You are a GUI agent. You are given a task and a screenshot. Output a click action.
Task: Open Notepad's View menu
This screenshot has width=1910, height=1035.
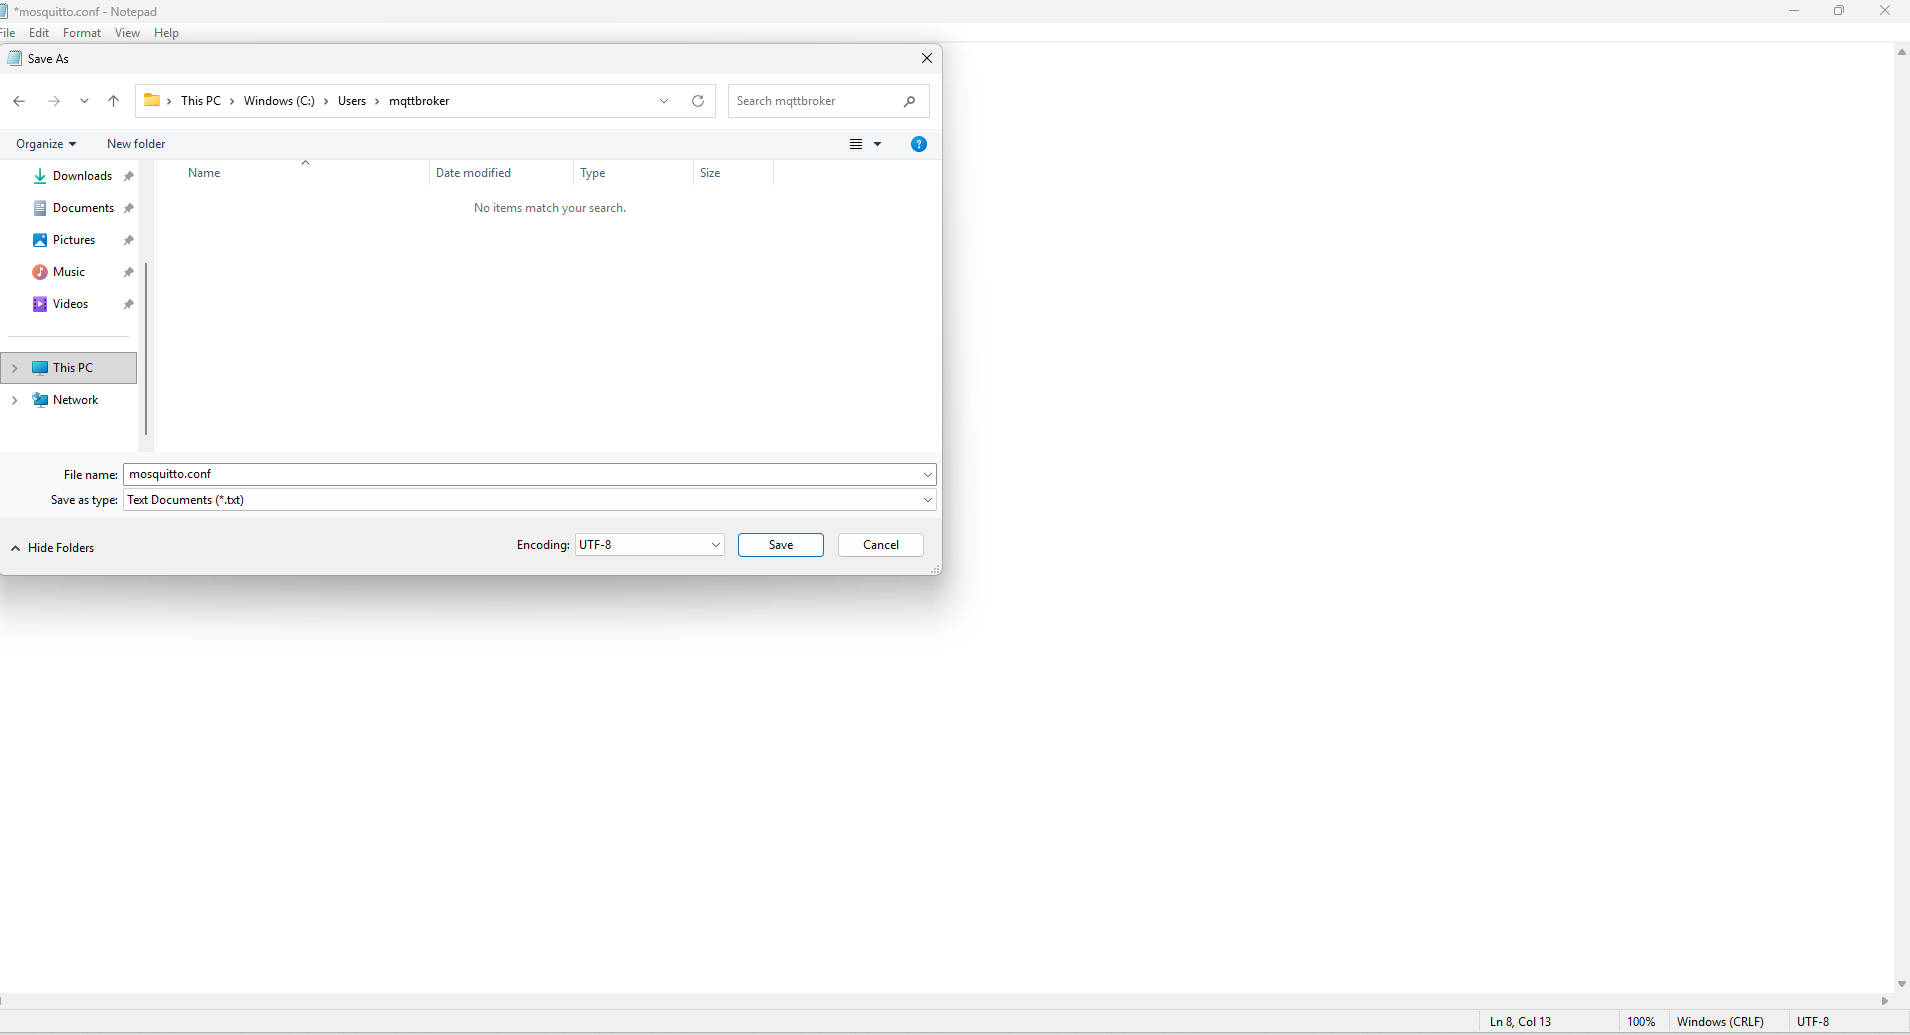(127, 33)
